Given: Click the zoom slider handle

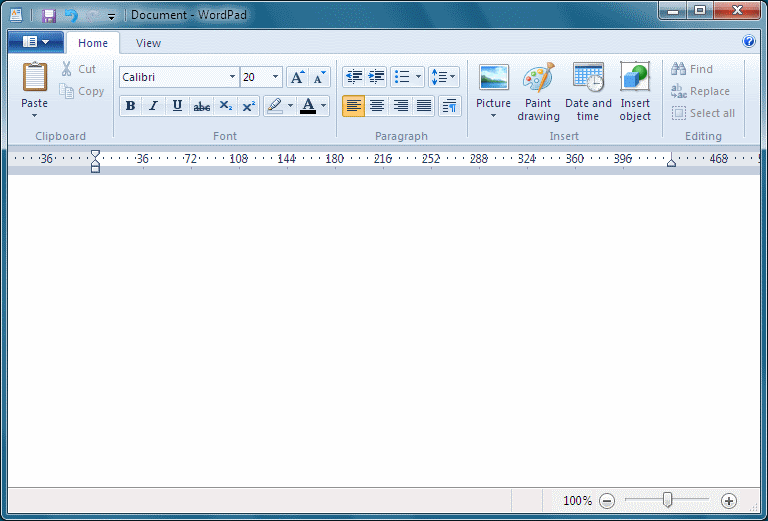Looking at the screenshot, I should click(x=667, y=500).
